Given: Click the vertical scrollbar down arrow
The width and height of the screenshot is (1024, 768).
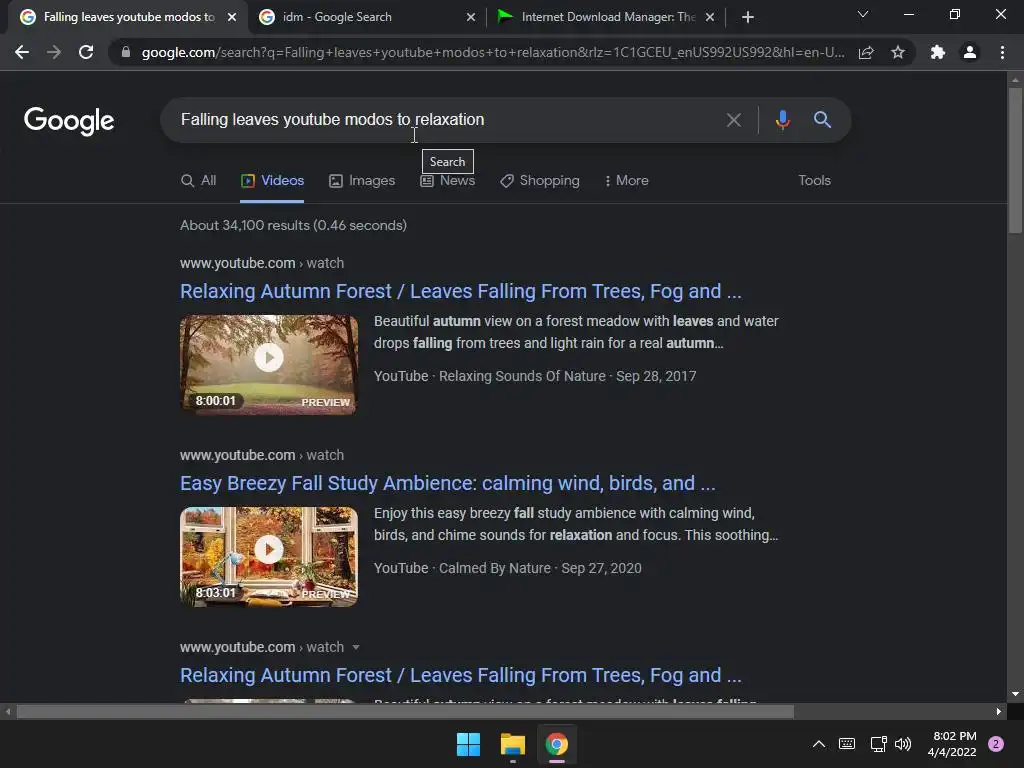Looking at the screenshot, I should [x=1015, y=694].
